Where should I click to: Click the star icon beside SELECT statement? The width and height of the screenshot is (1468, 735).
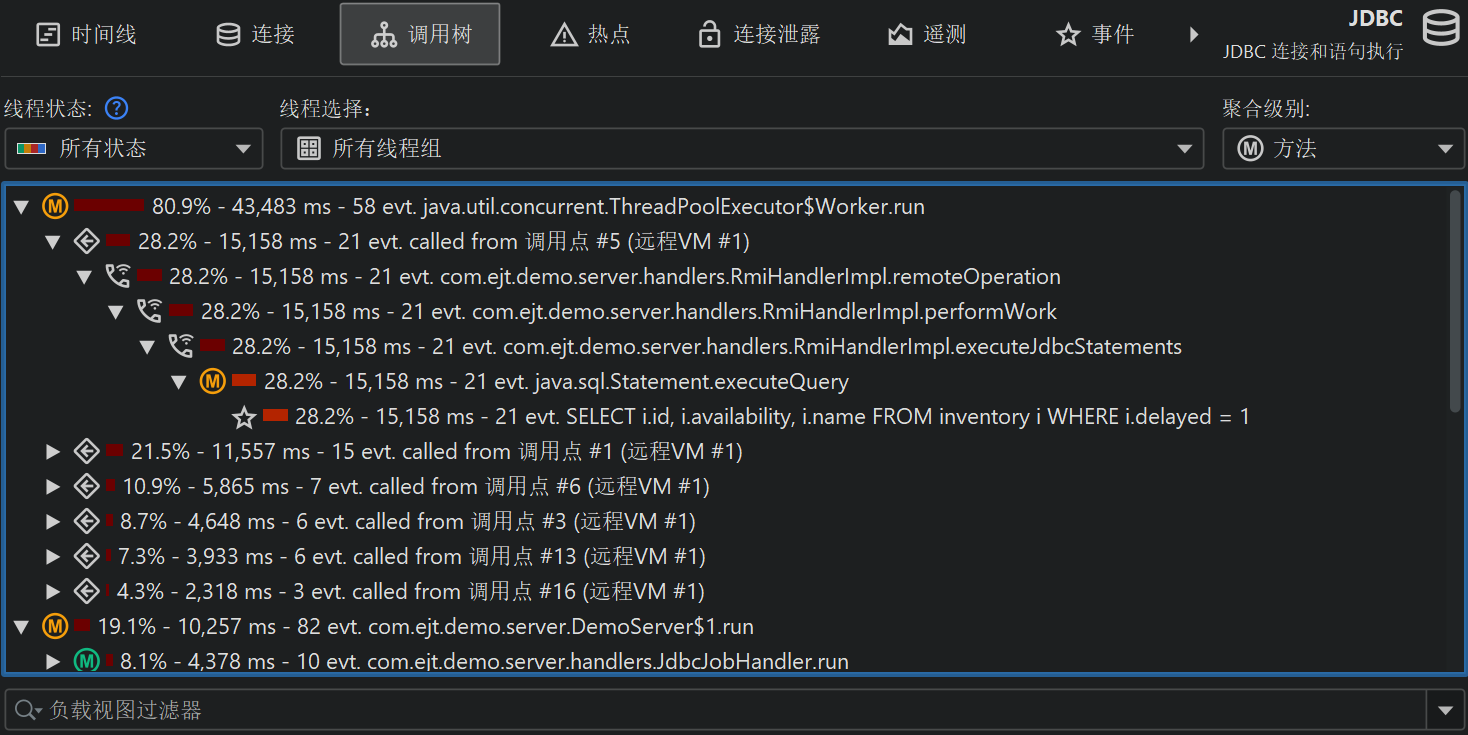[x=244, y=417]
